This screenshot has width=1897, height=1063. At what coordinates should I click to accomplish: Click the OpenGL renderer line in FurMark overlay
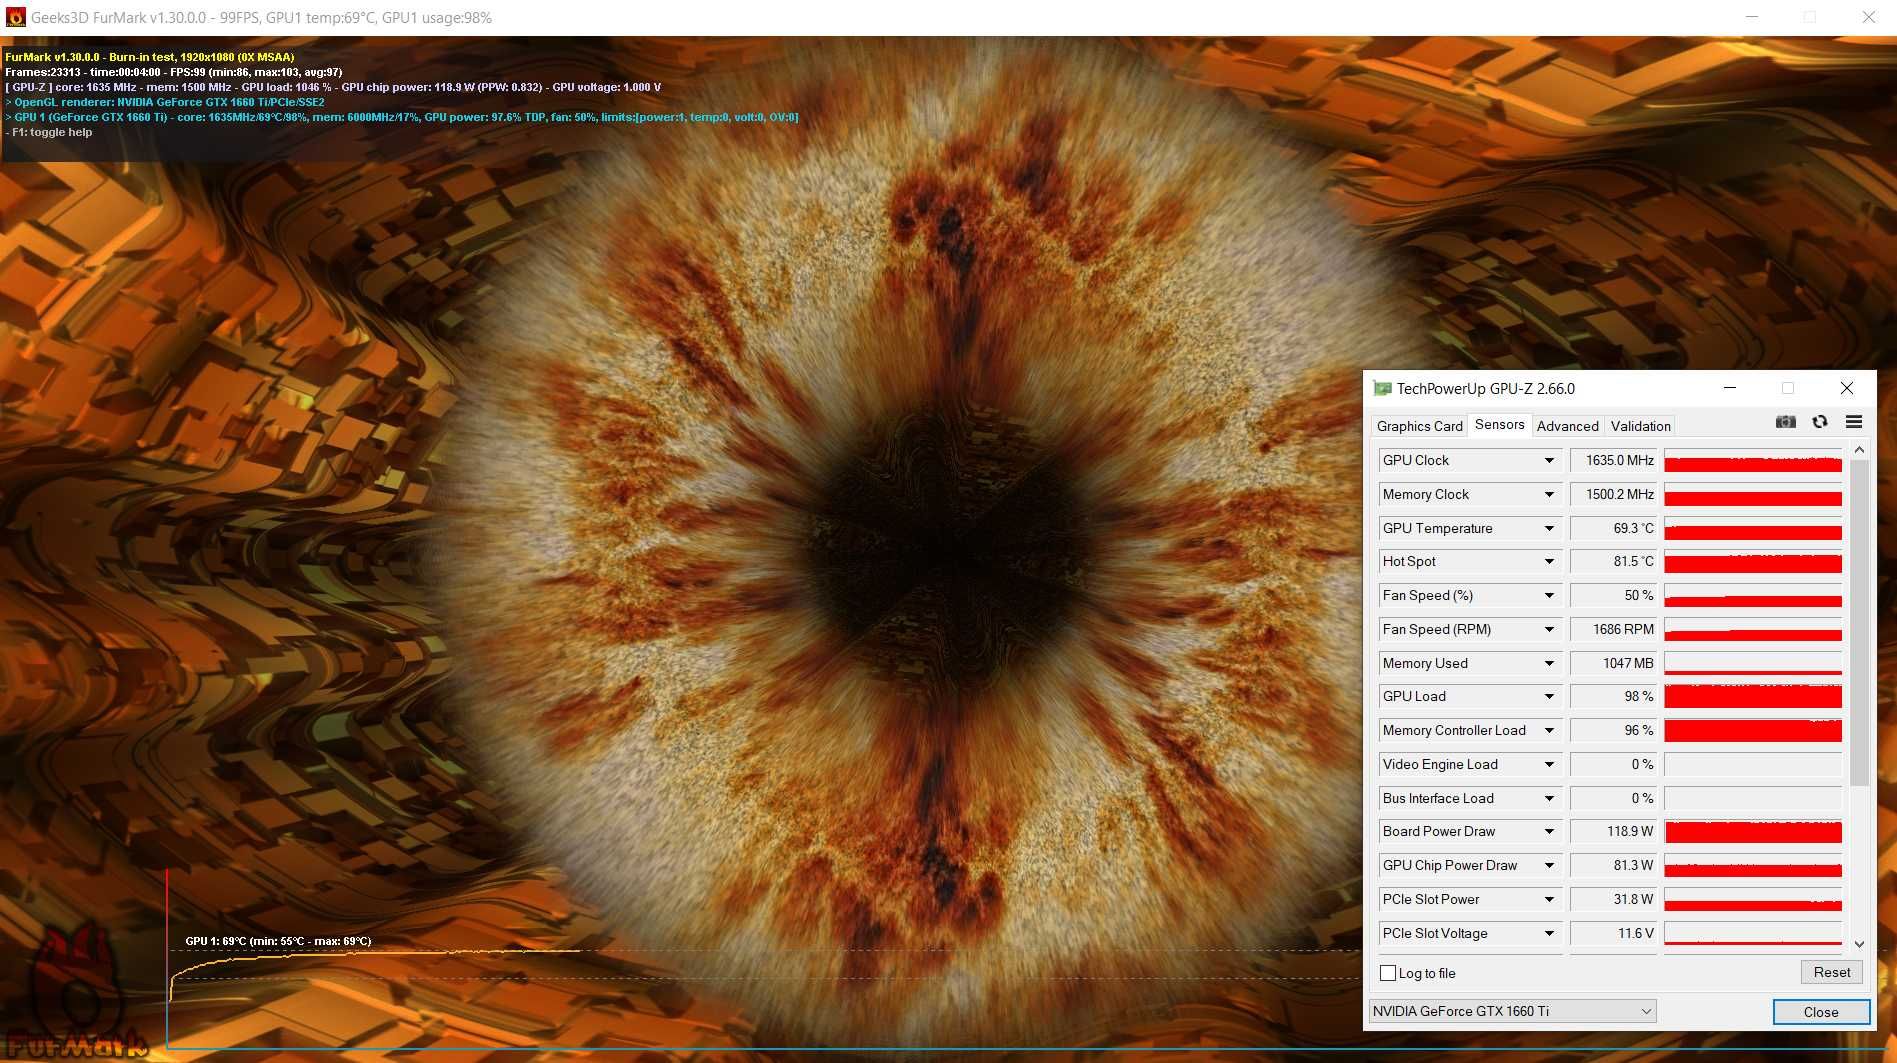[x=165, y=102]
